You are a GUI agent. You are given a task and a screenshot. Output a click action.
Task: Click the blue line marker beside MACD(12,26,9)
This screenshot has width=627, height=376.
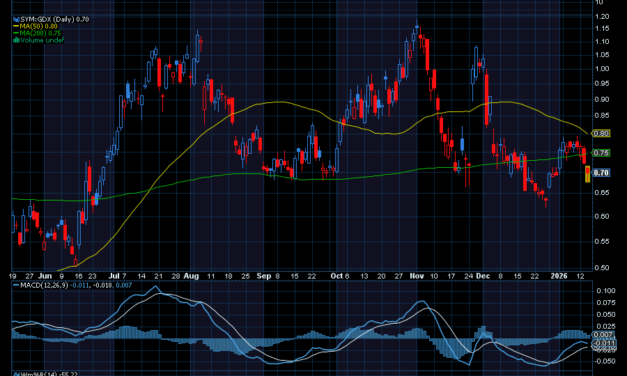pyautogui.click(x=16, y=285)
